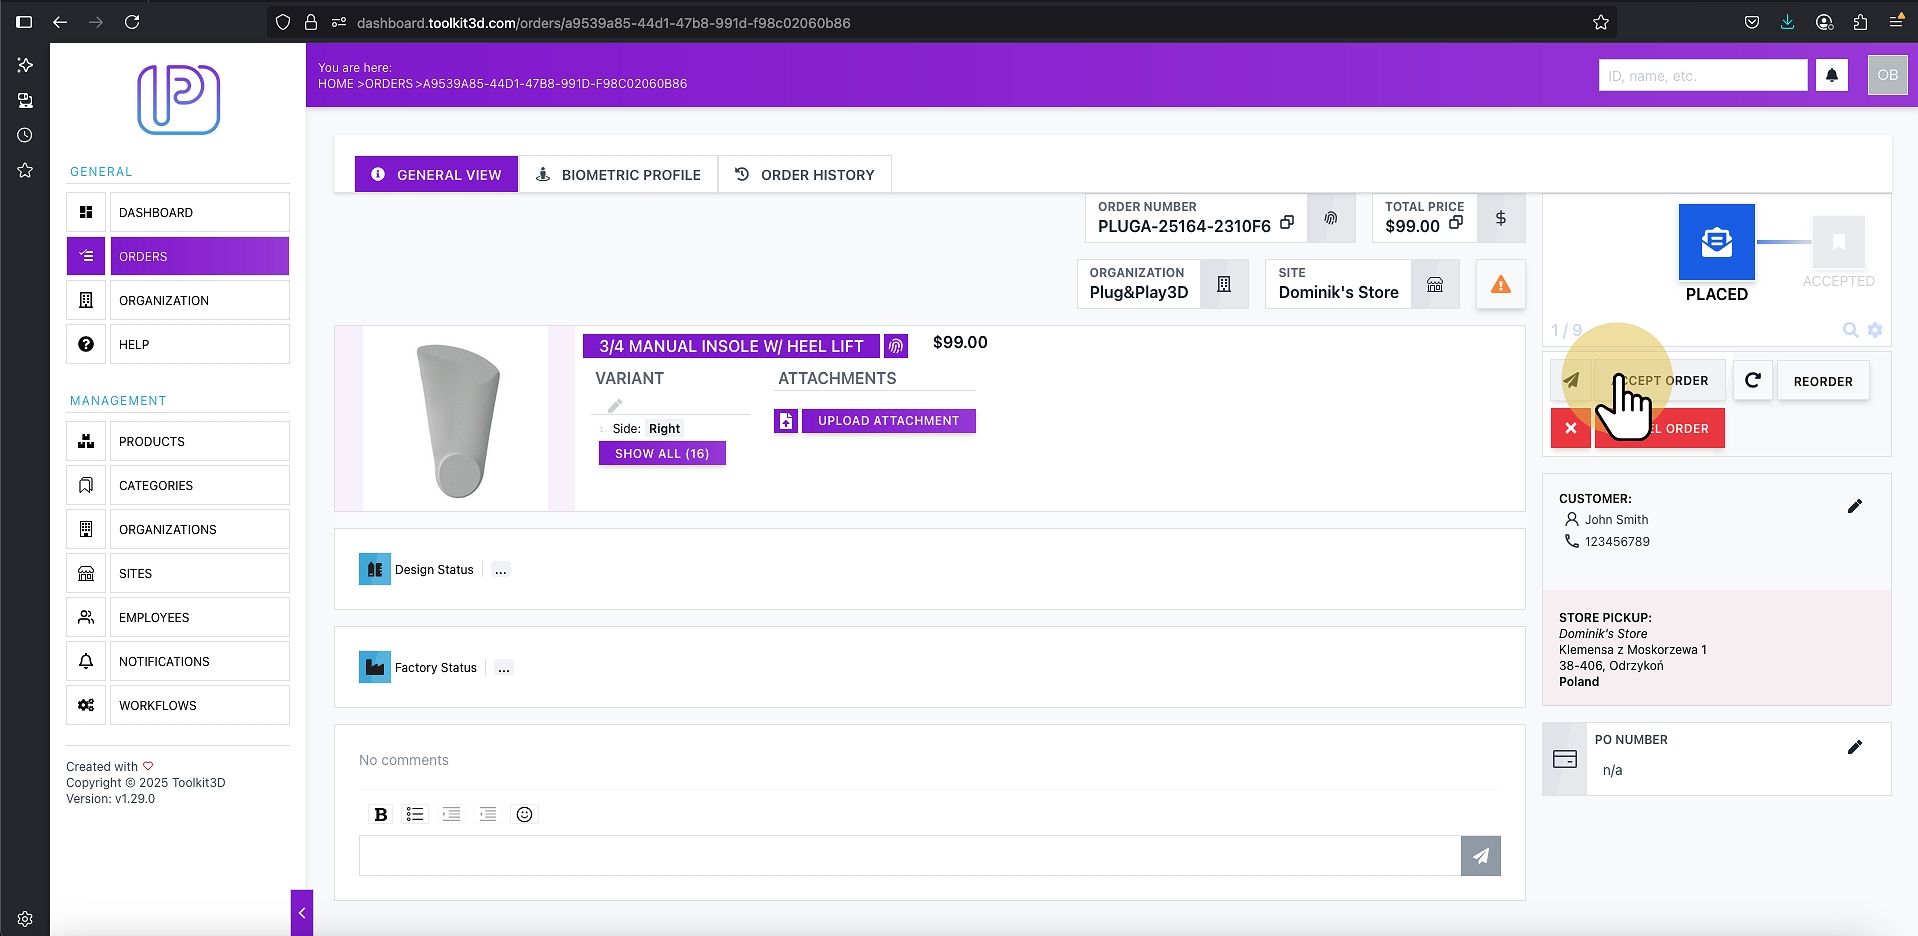Click the ID, name search field
Image resolution: width=1918 pixels, height=936 pixels.
click(x=1703, y=75)
